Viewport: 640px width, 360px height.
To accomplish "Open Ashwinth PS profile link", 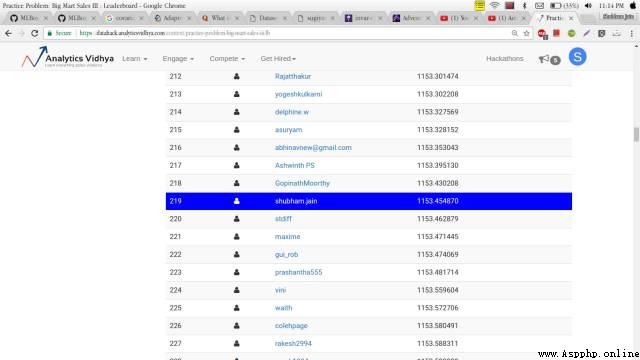I will pyautogui.click(x=295, y=165).
